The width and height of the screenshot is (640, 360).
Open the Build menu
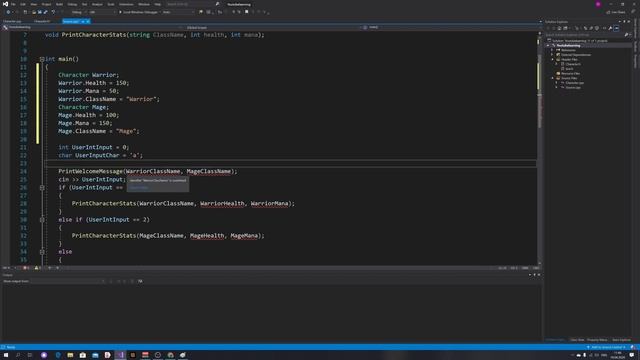point(59,4)
